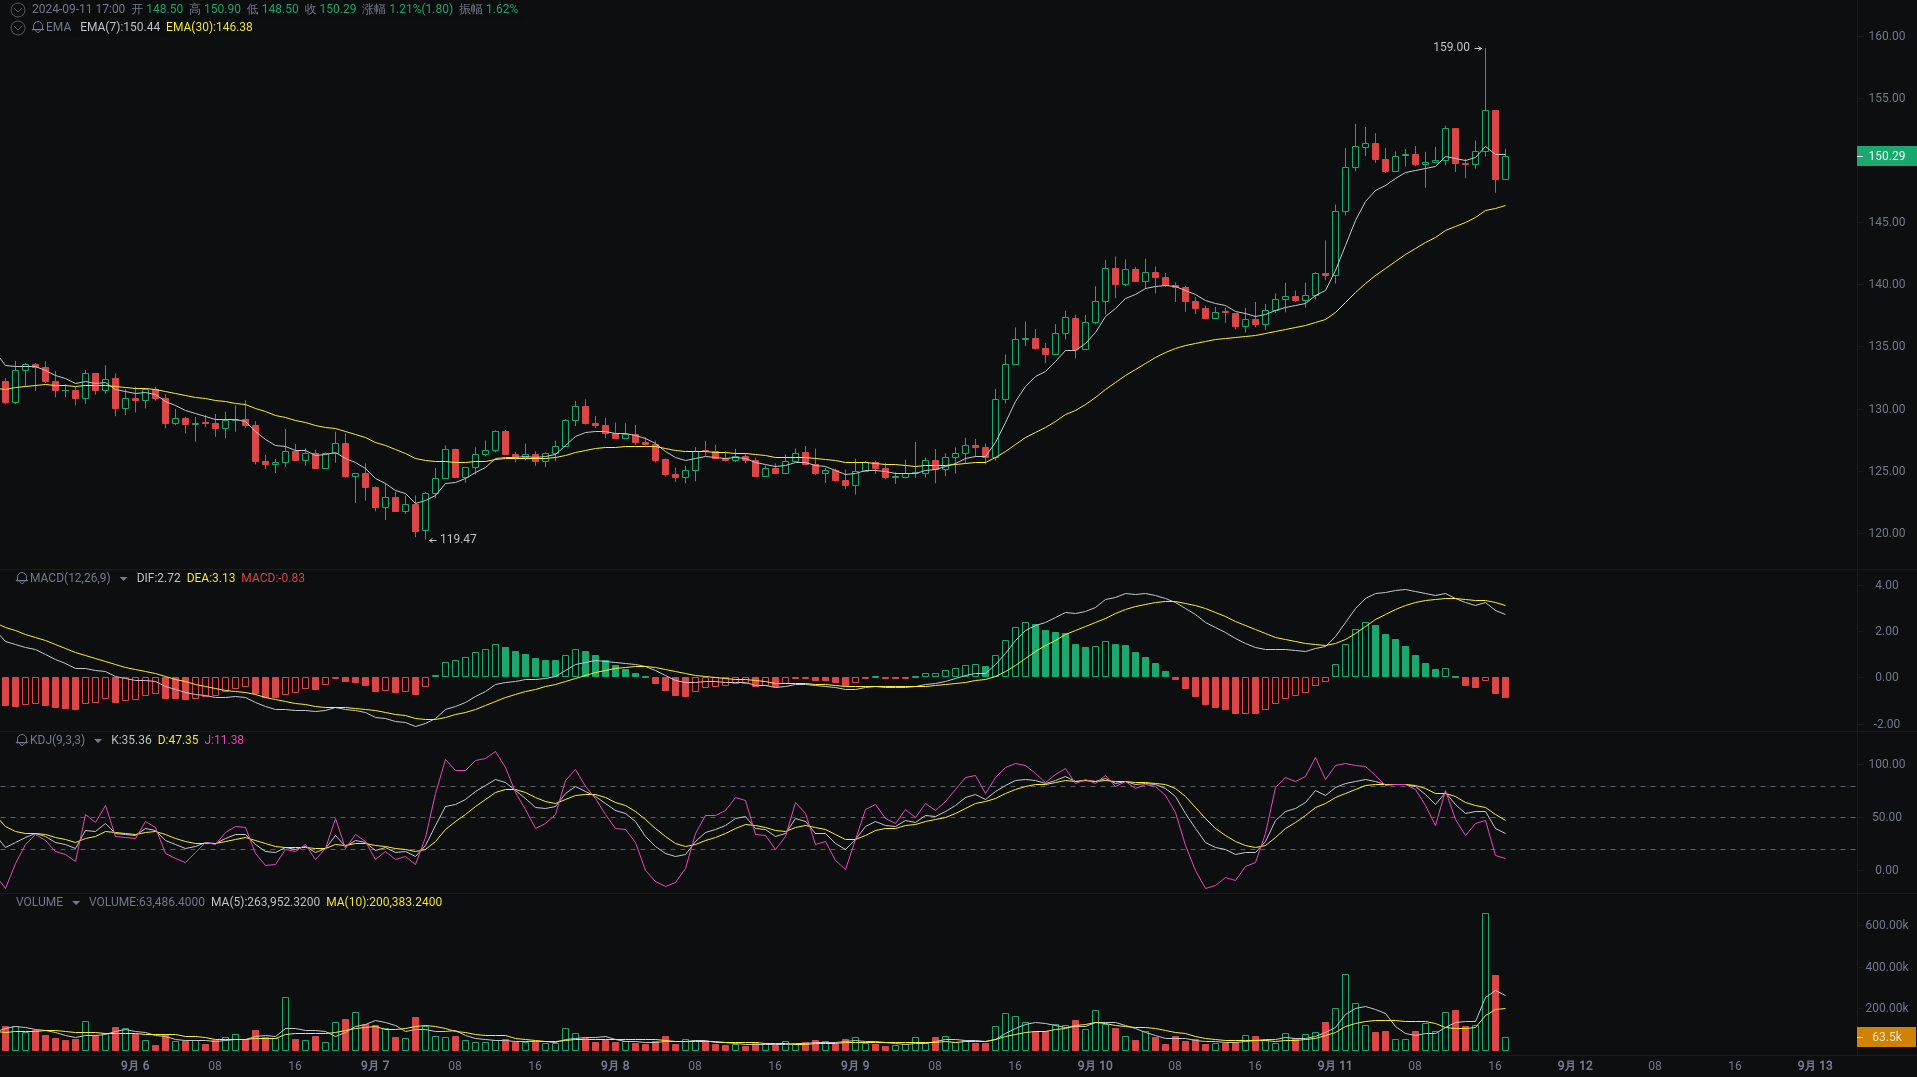The image size is (1917, 1077).
Task: Click the 400.00k volume axis label
Action: (x=1887, y=967)
